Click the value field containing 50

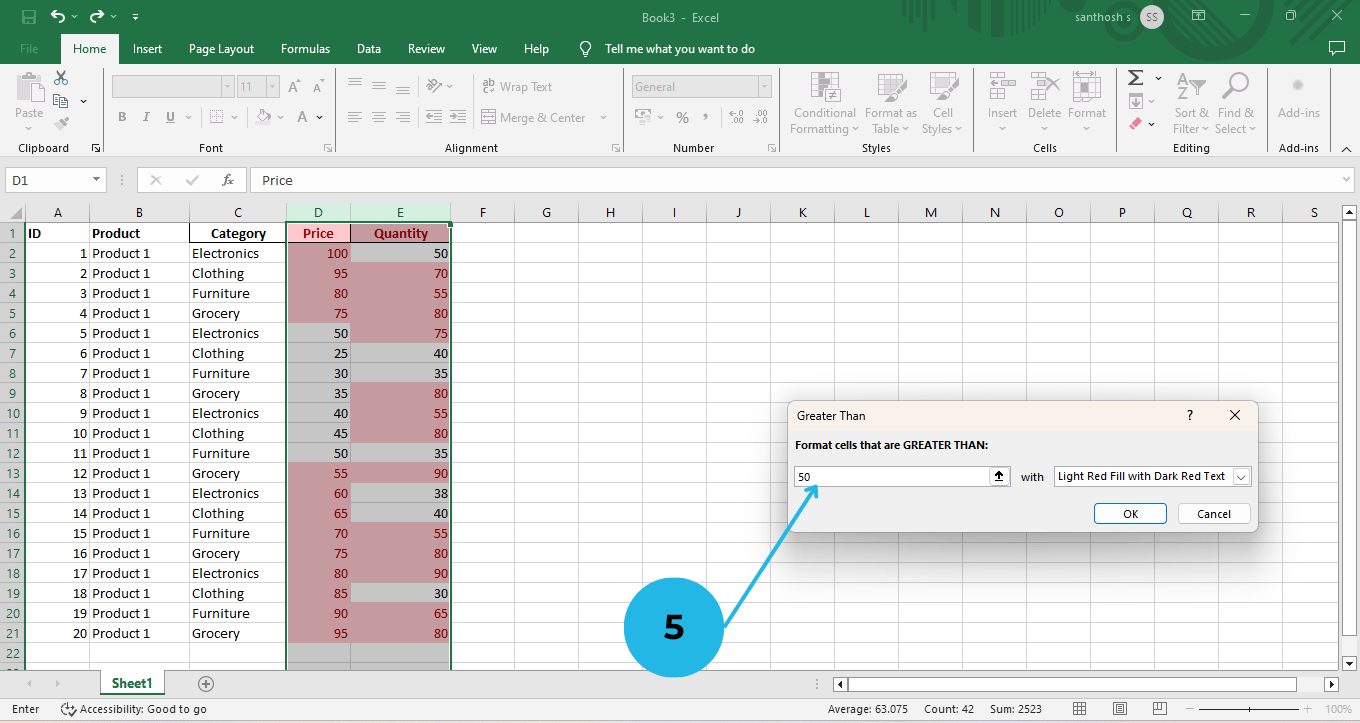(891, 477)
